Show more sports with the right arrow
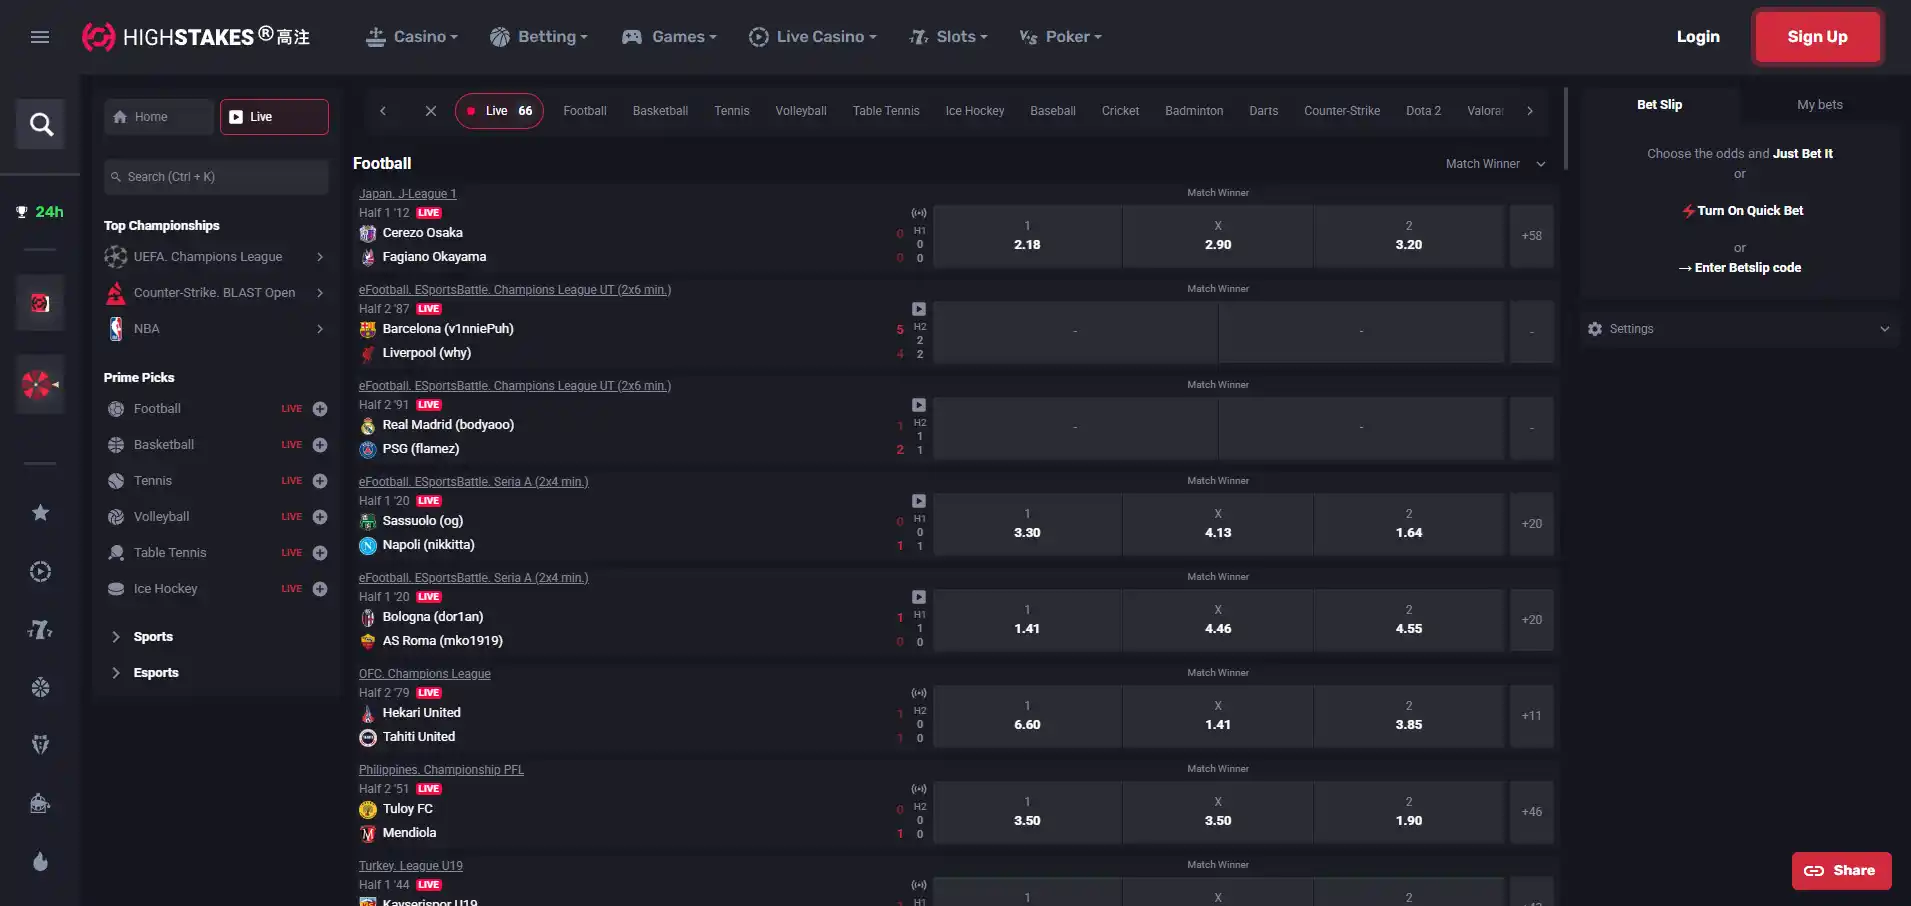This screenshot has height=906, width=1911. click(1530, 111)
